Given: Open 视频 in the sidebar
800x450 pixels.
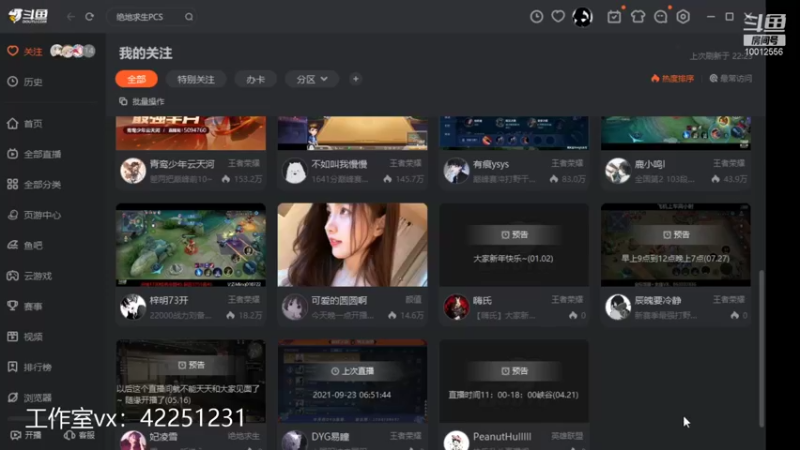Looking at the screenshot, I should pos(24,336).
